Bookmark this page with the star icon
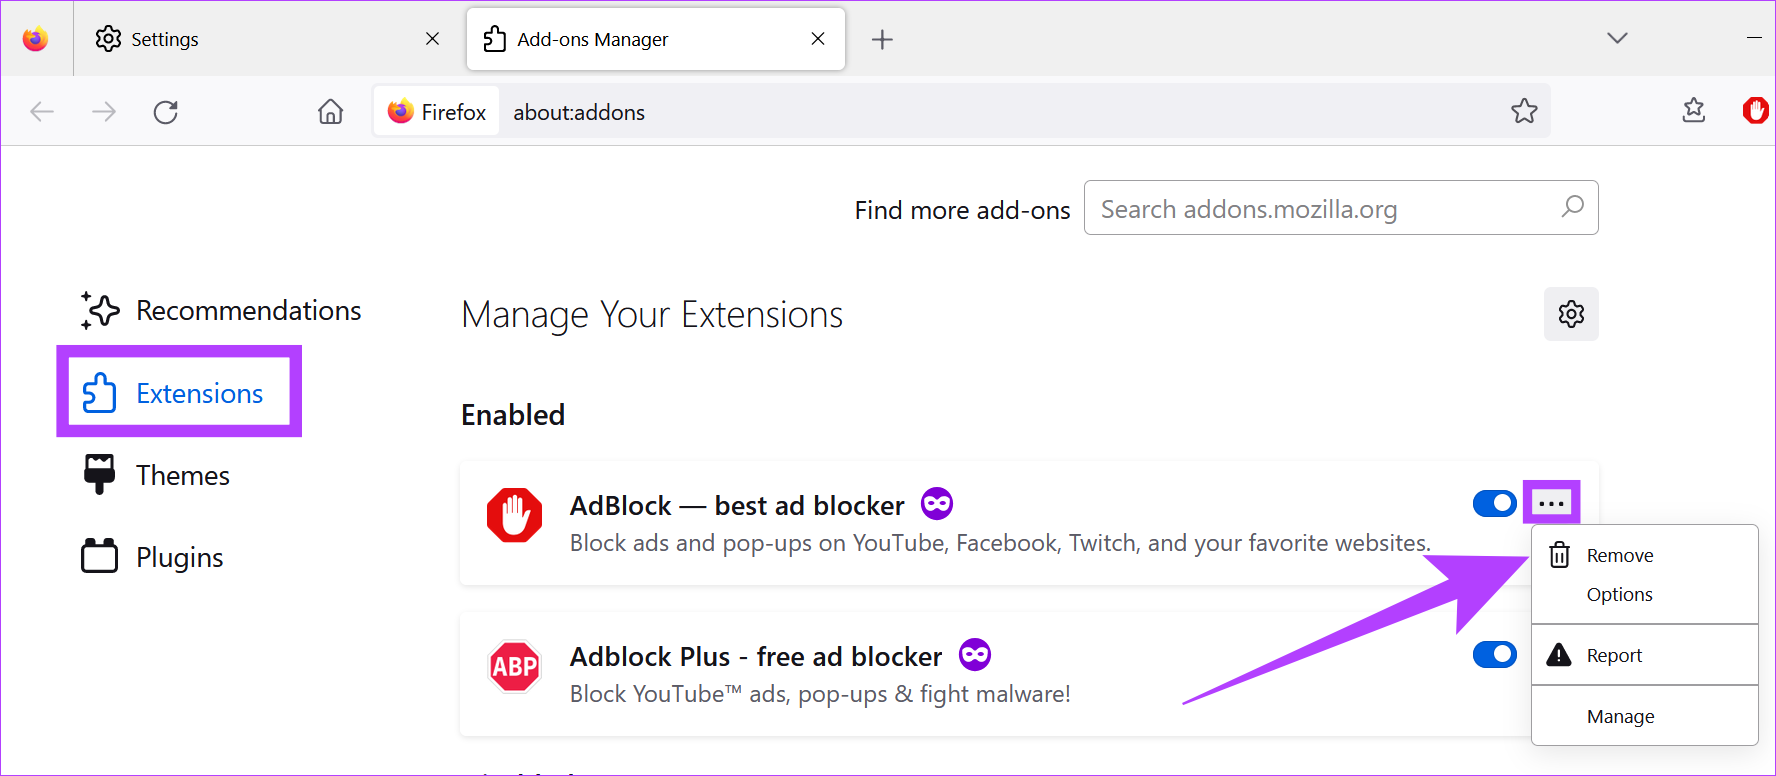This screenshot has height=776, width=1776. coord(1523,111)
